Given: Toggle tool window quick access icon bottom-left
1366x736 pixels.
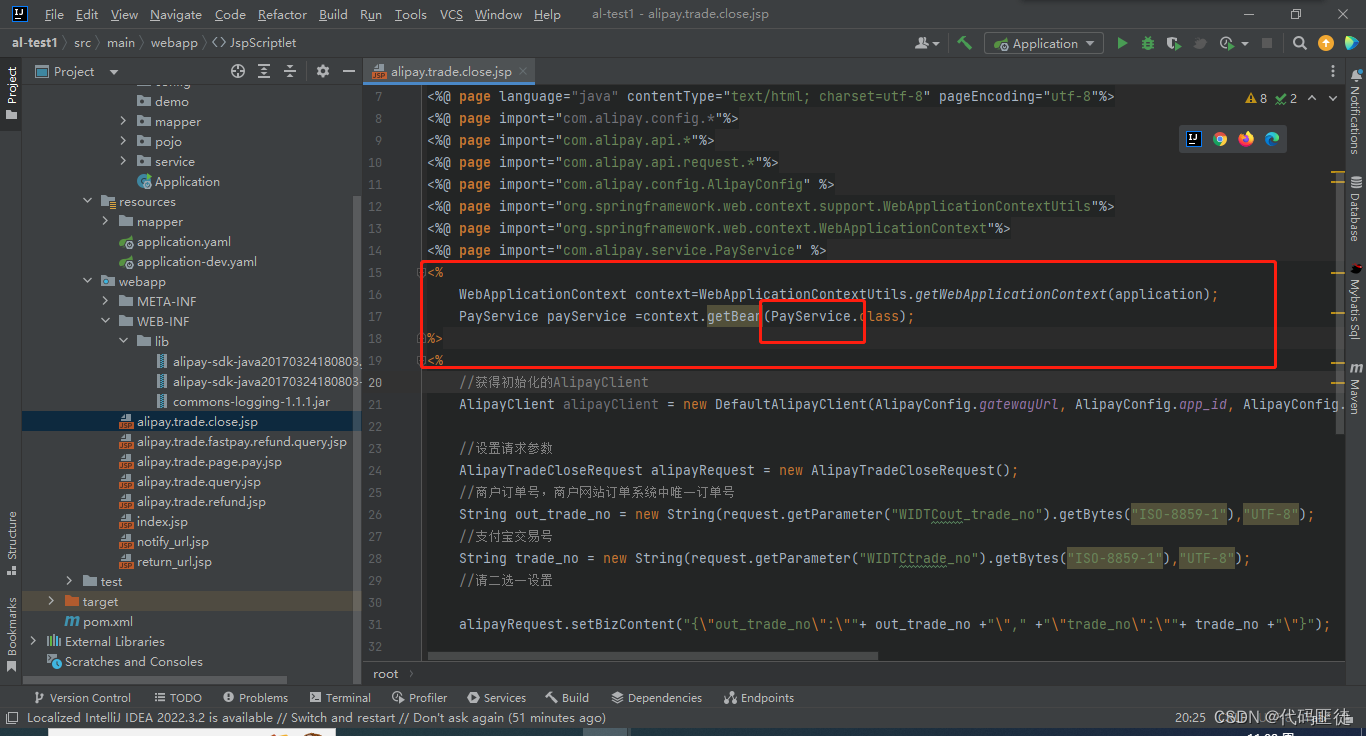Looking at the screenshot, I should pyautogui.click(x=11, y=717).
